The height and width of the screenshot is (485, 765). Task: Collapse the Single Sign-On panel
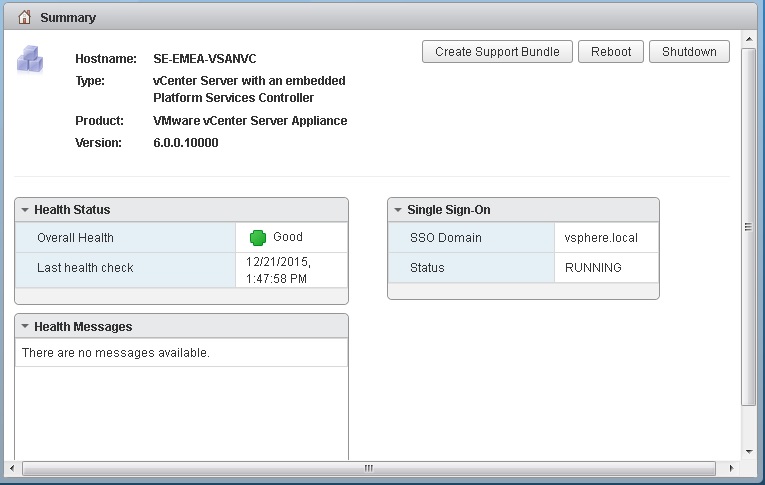(398, 210)
